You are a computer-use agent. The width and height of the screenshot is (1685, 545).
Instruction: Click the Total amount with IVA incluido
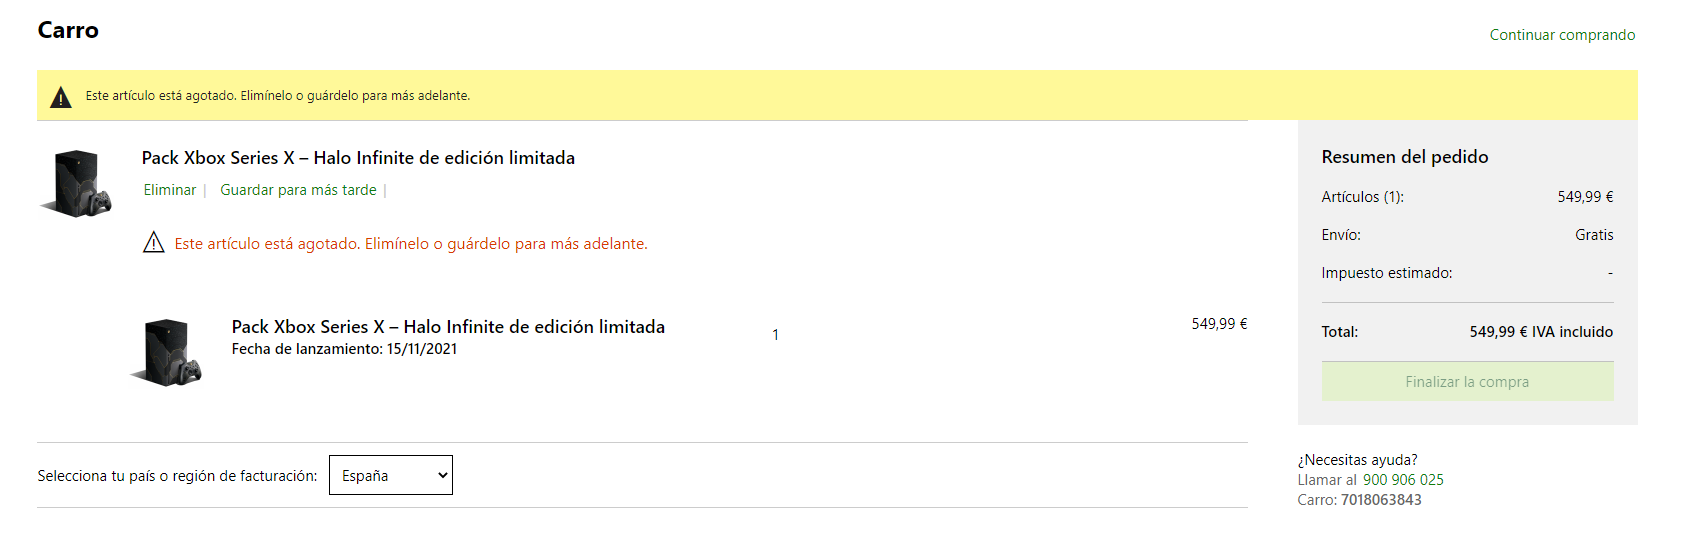(x=1540, y=332)
